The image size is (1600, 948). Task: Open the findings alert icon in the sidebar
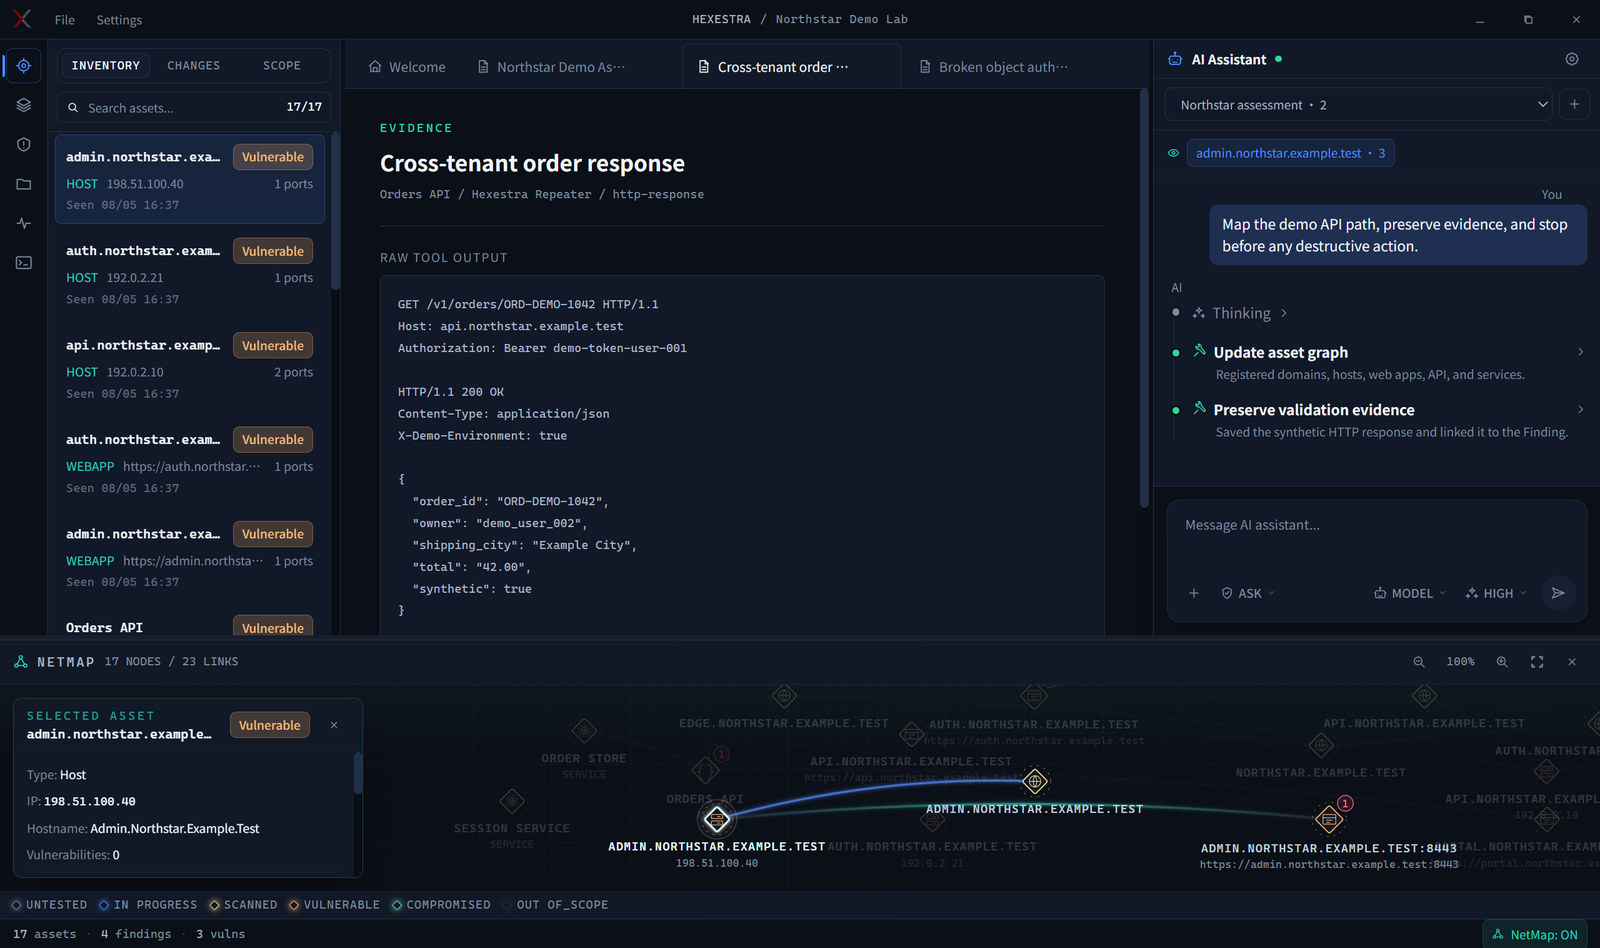[24, 145]
